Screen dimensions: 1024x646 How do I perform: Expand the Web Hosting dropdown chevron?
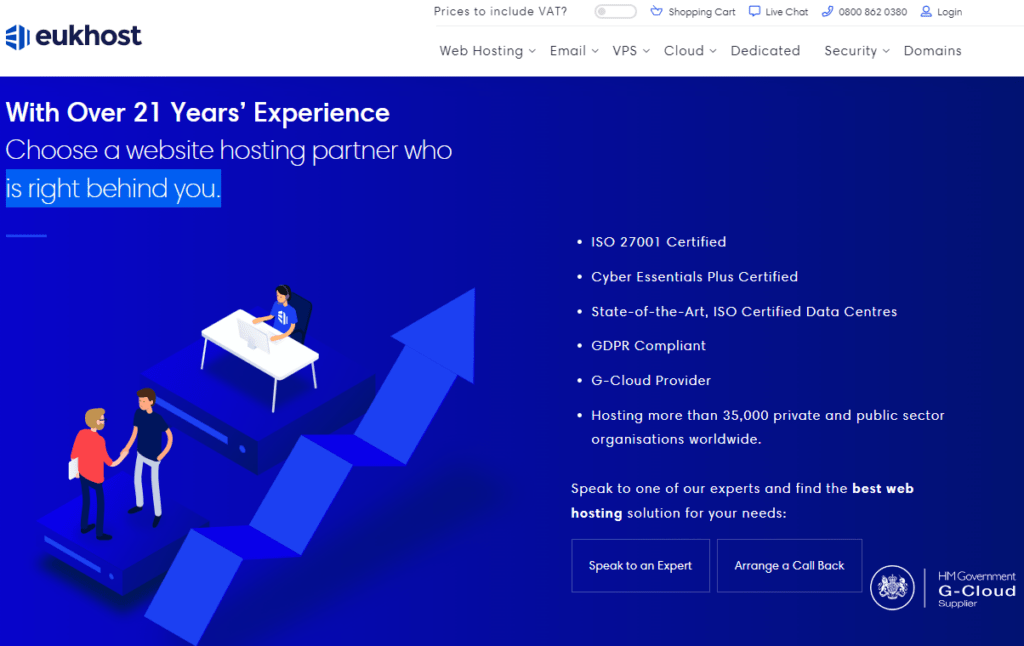[x=532, y=51]
